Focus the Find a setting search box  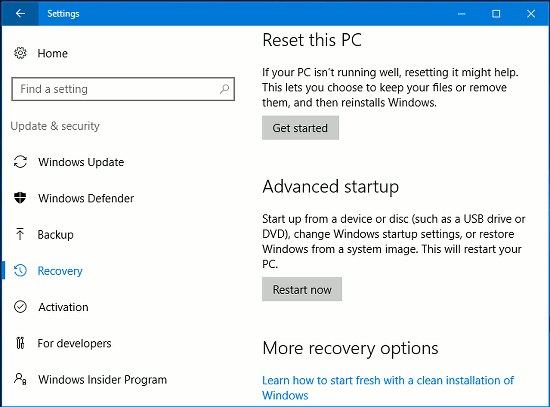click(123, 89)
